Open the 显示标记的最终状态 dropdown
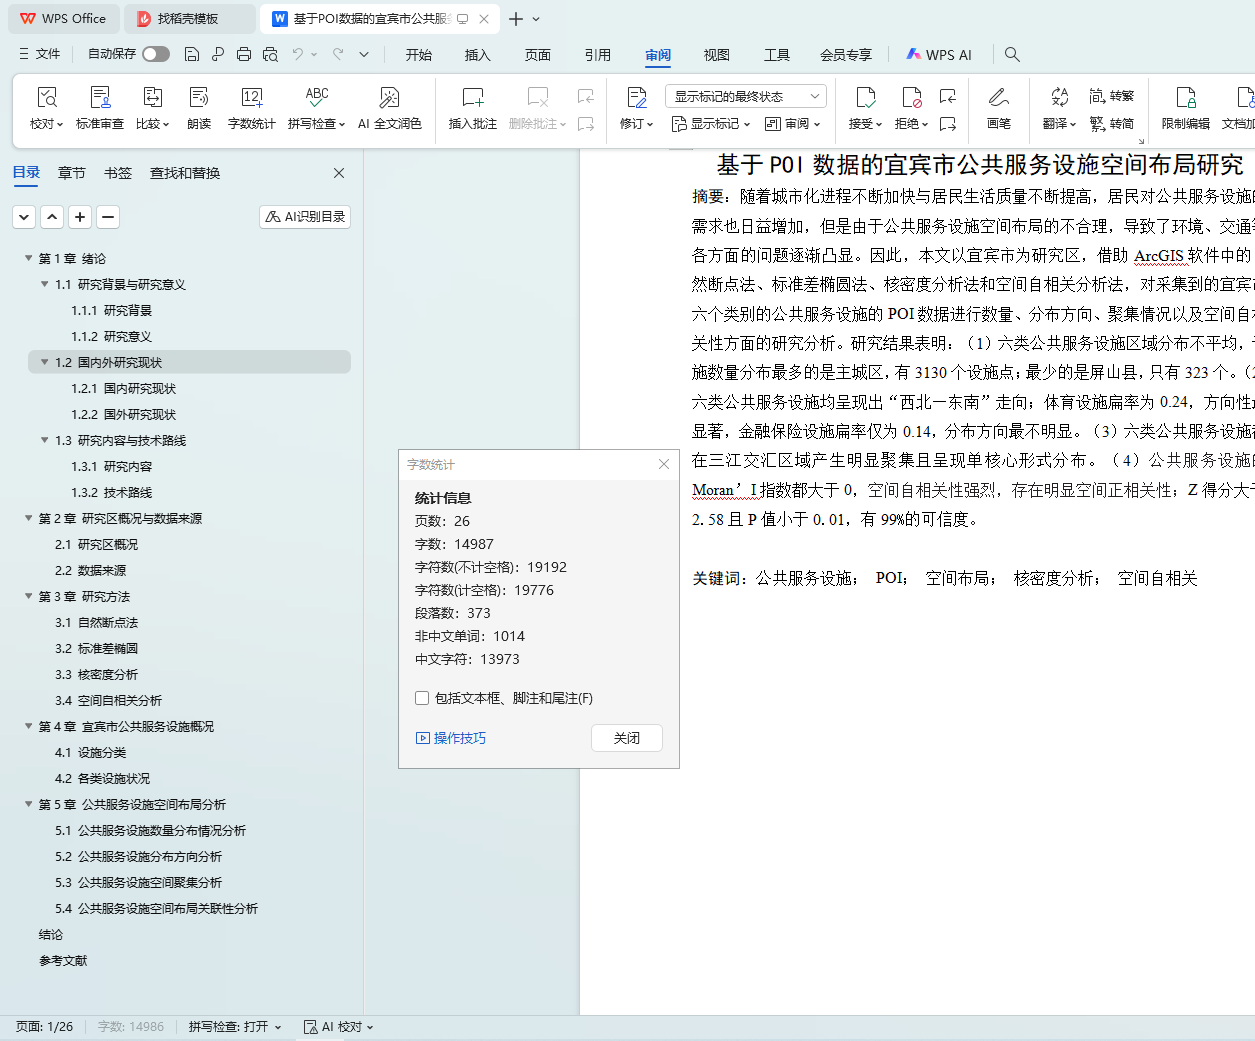The image size is (1255, 1041). [745, 96]
